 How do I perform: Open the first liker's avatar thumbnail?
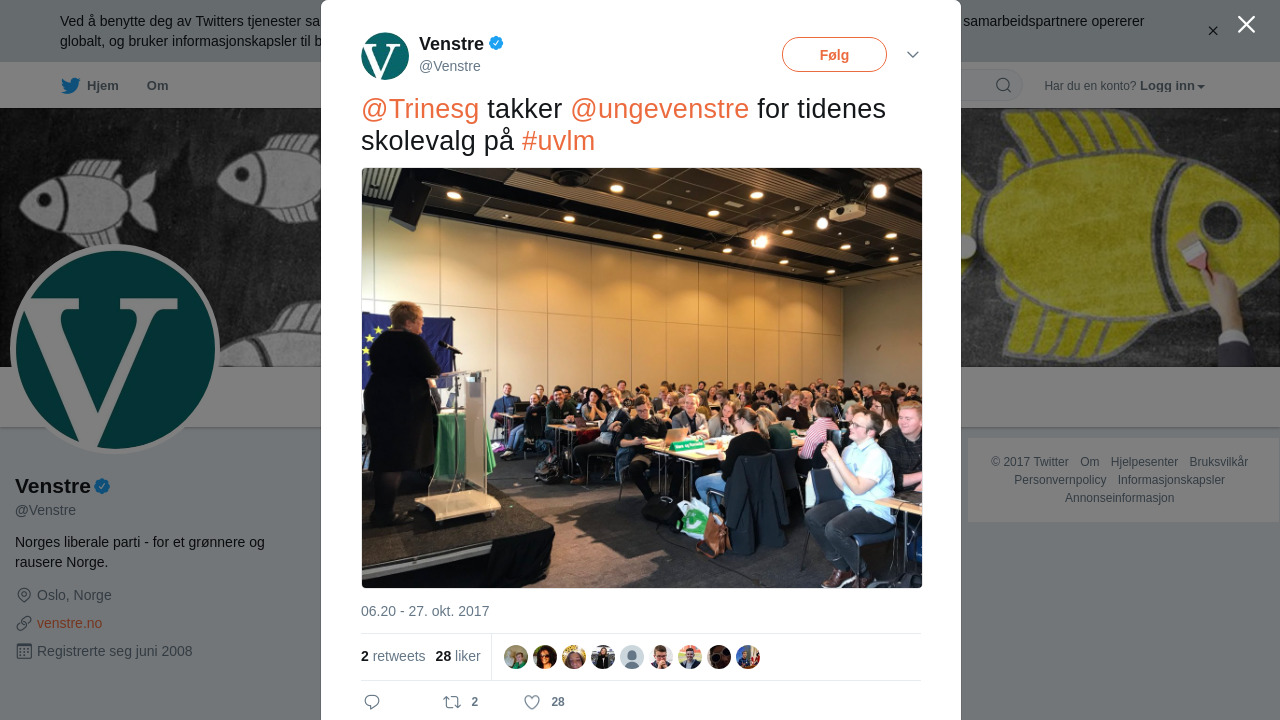tap(516, 657)
